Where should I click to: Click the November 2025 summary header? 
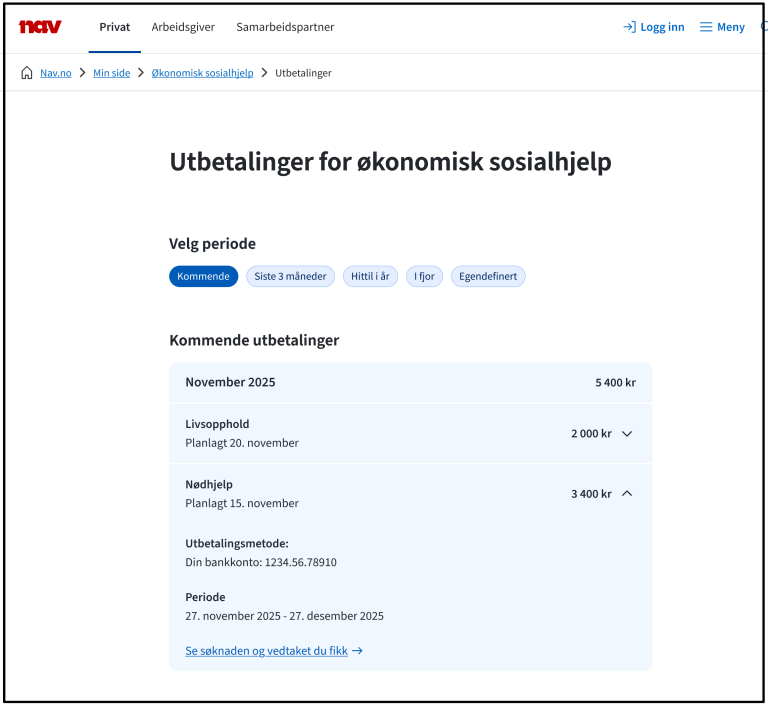410,383
